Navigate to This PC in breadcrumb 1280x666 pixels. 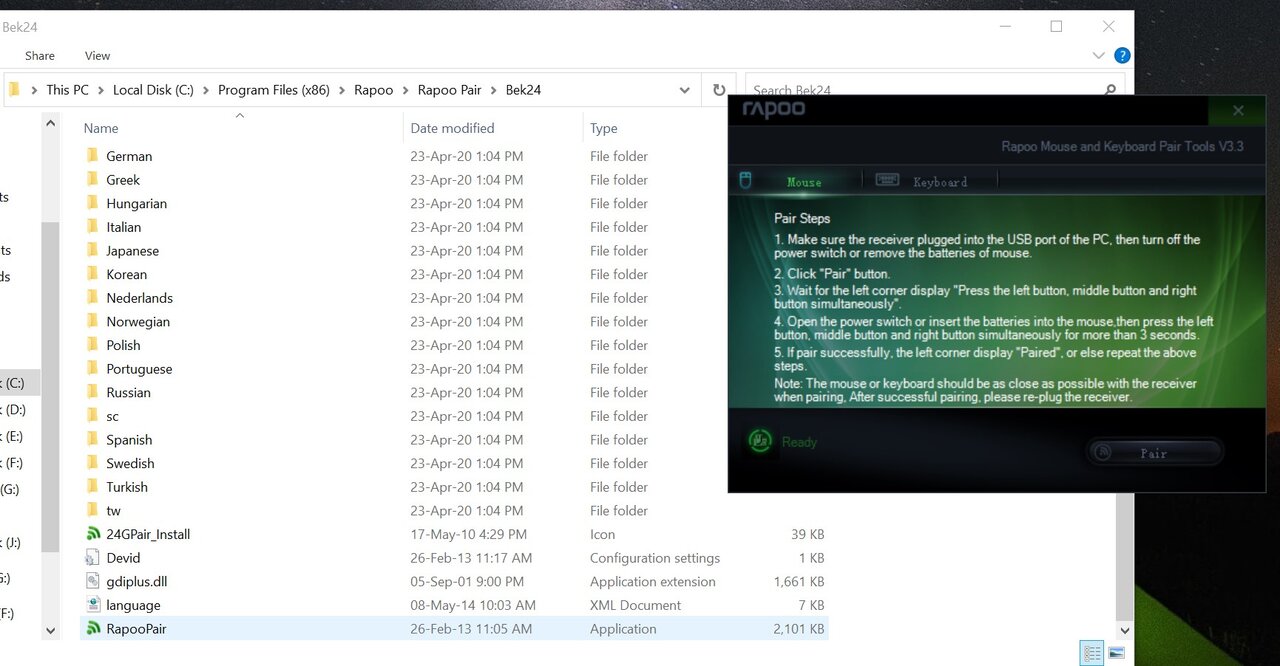pos(67,90)
